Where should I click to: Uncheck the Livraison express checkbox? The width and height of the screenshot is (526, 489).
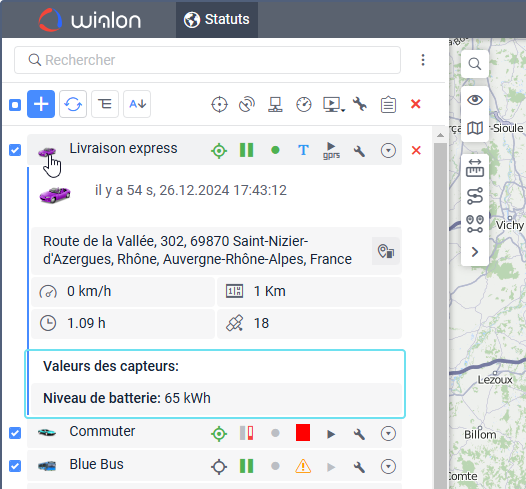pos(15,150)
